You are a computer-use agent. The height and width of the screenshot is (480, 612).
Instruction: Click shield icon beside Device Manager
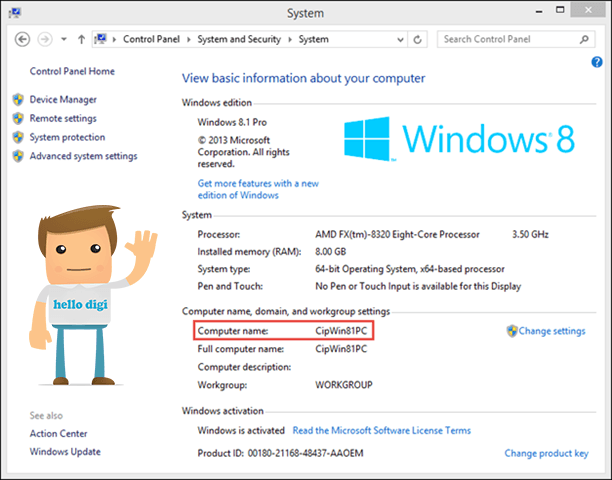tap(18, 100)
